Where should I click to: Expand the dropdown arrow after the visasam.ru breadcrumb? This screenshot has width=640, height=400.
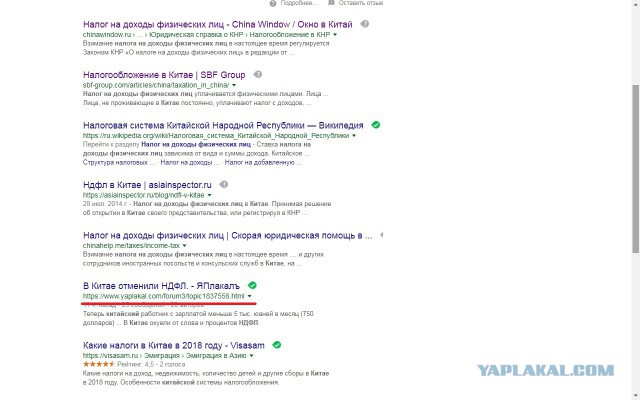pyautogui.click(x=251, y=356)
